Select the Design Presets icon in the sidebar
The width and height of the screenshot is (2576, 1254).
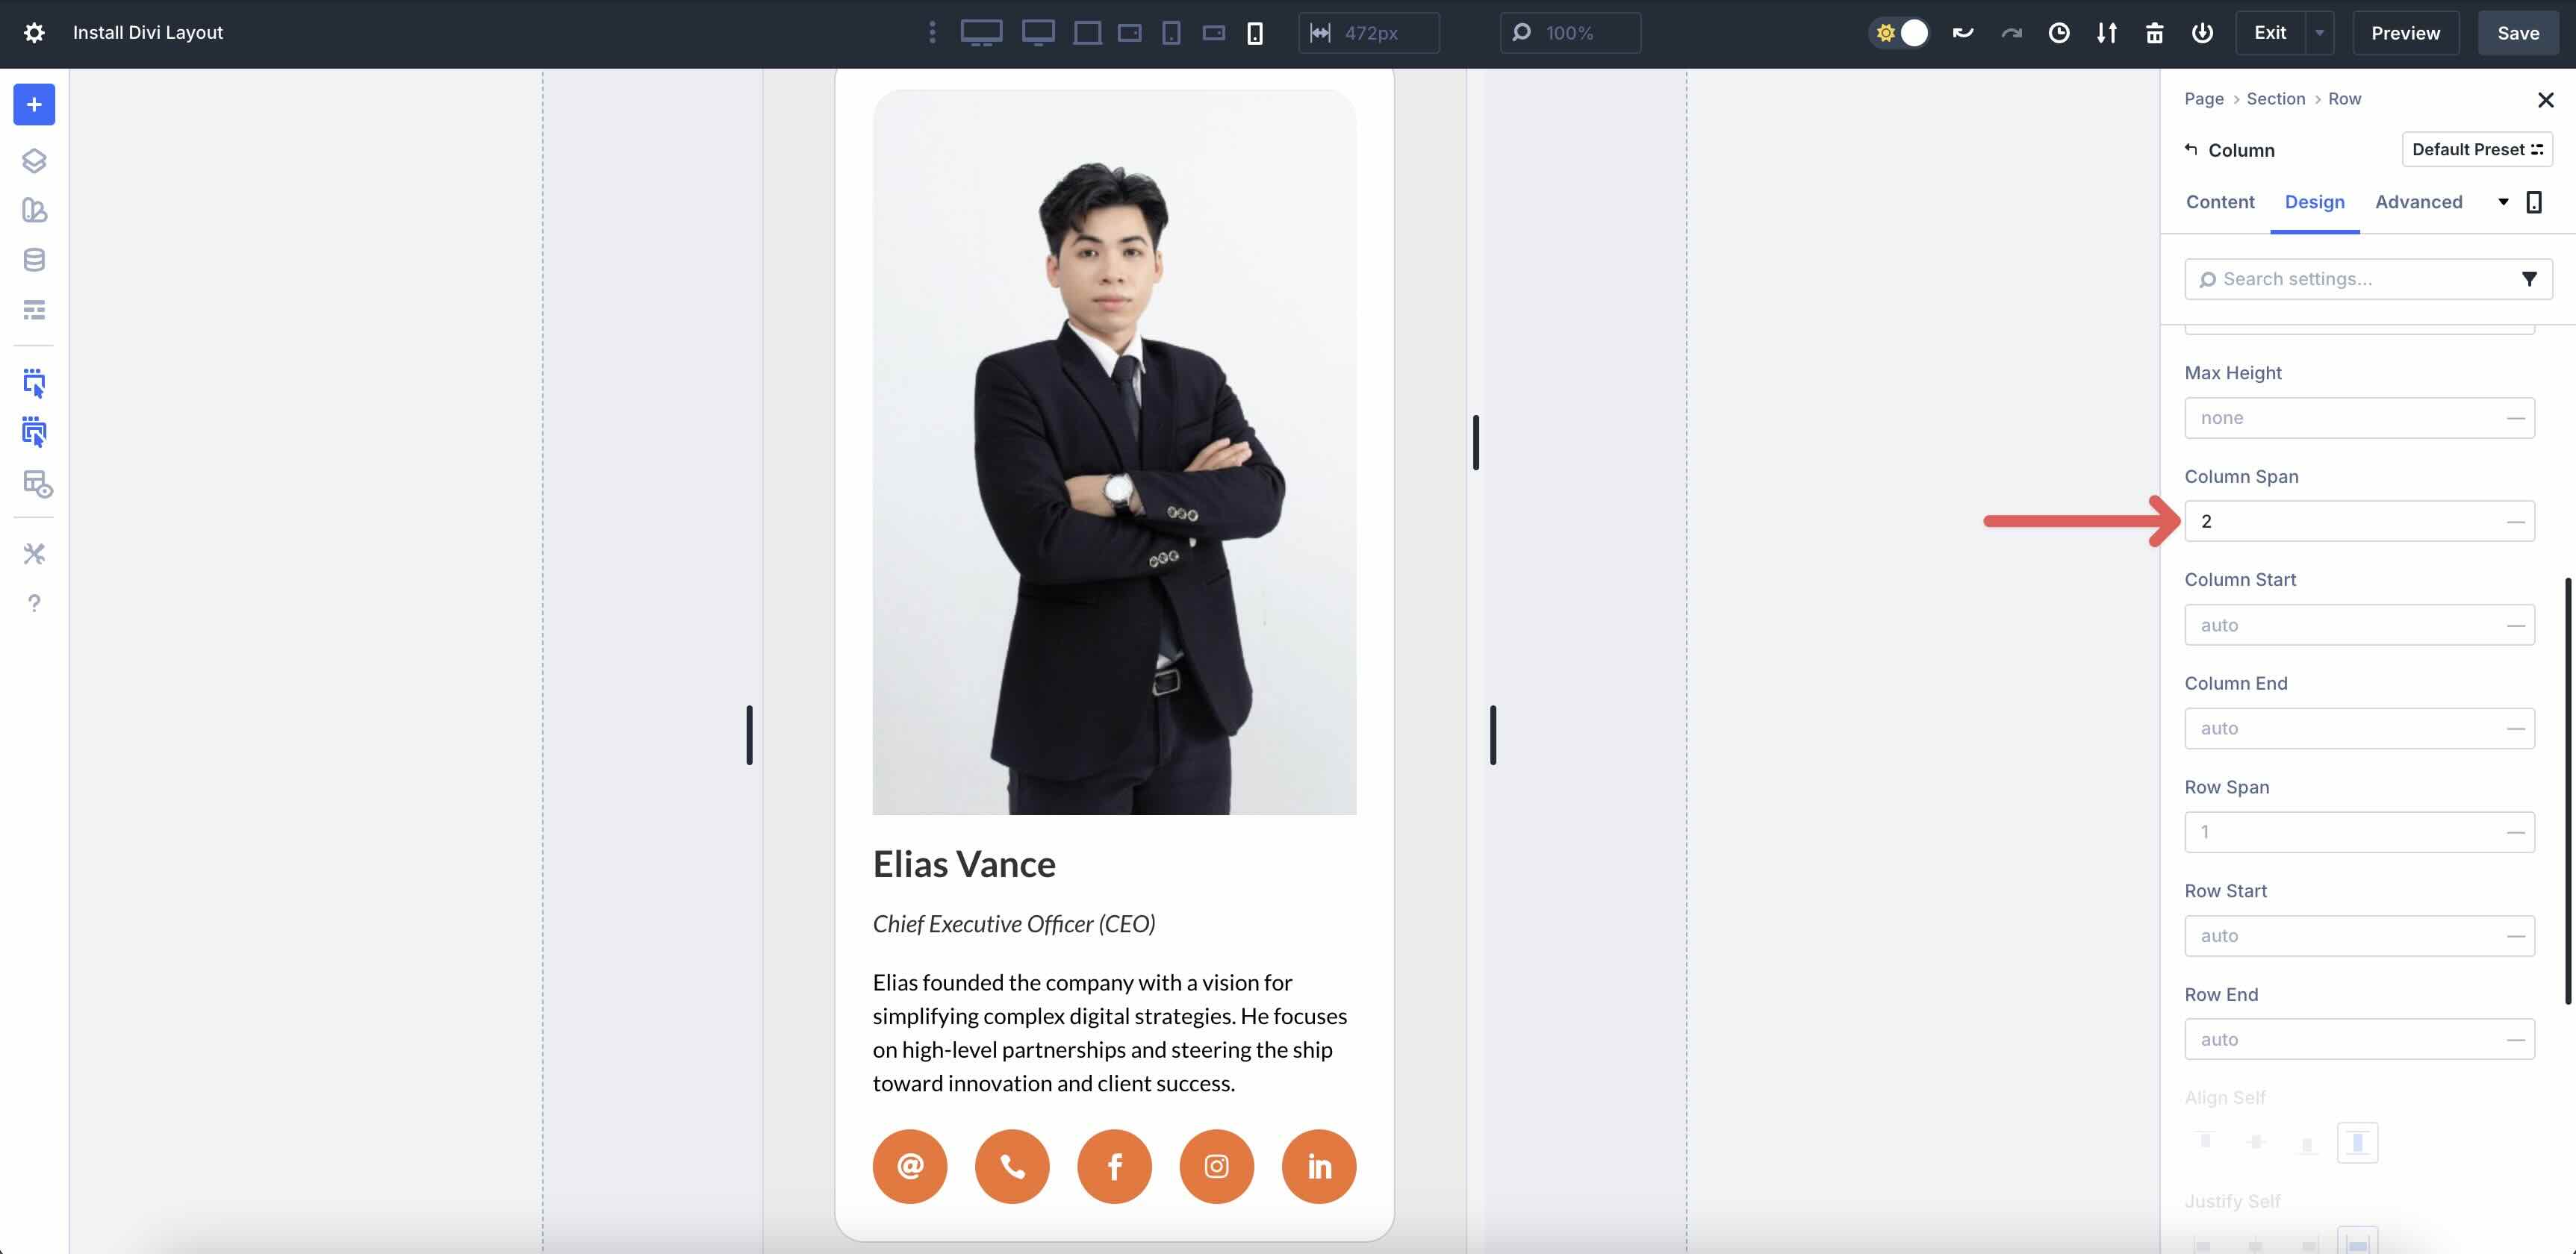pyautogui.click(x=34, y=210)
